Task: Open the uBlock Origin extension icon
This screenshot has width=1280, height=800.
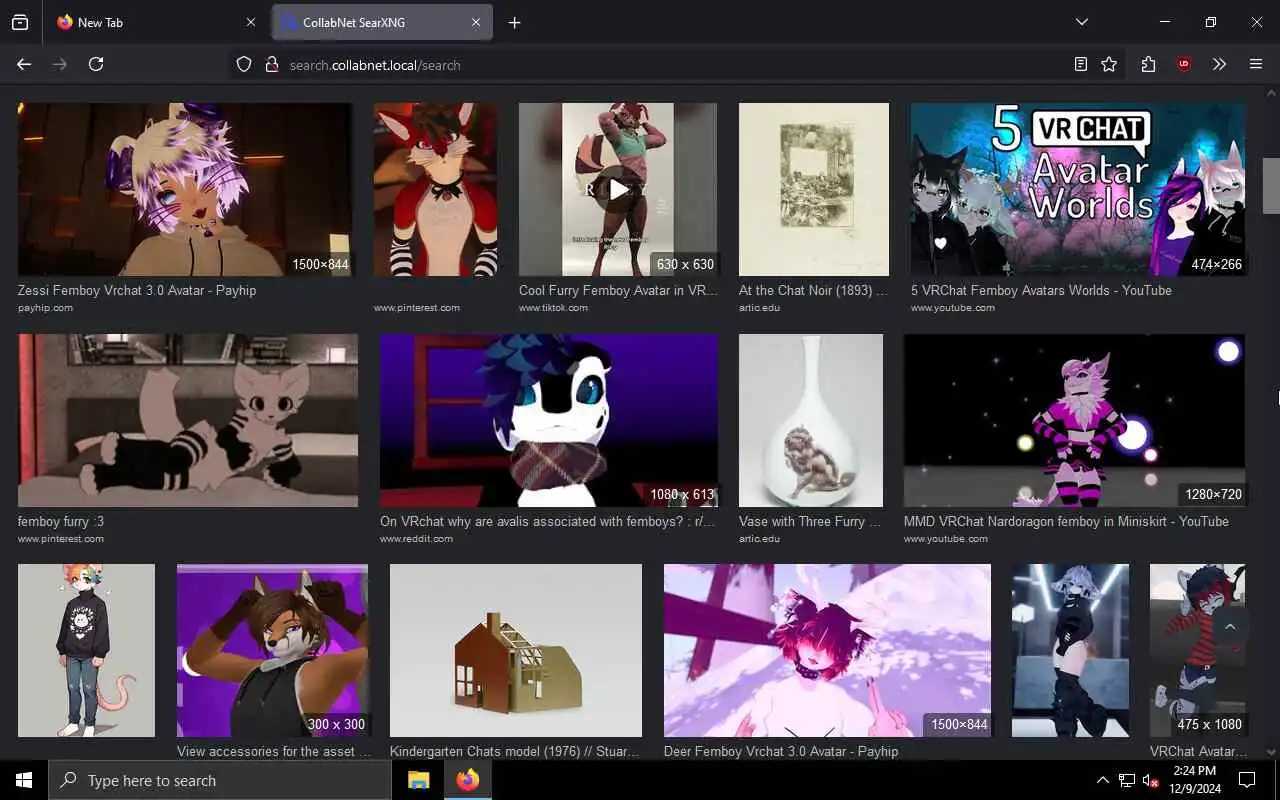Action: click(x=1184, y=64)
